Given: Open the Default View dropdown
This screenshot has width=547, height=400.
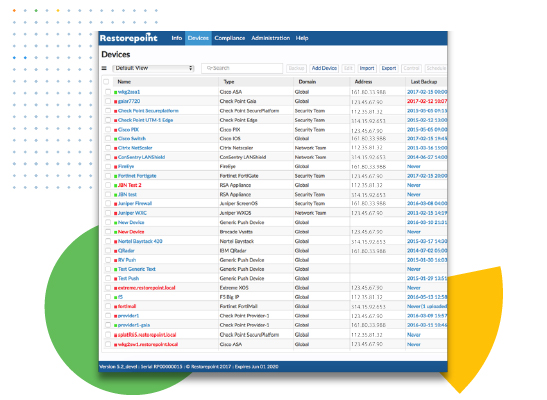Looking at the screenshot, I should click(x=153, y=68).
